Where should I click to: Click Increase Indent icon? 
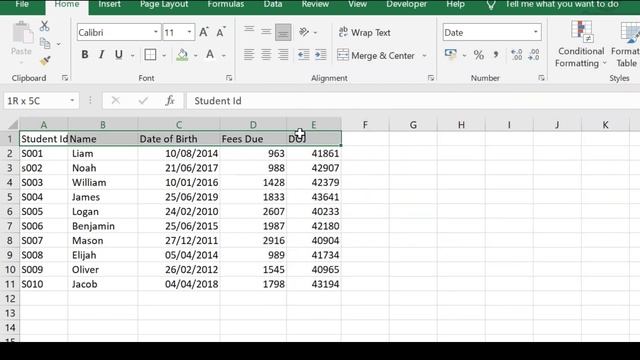tap(321, 55)
